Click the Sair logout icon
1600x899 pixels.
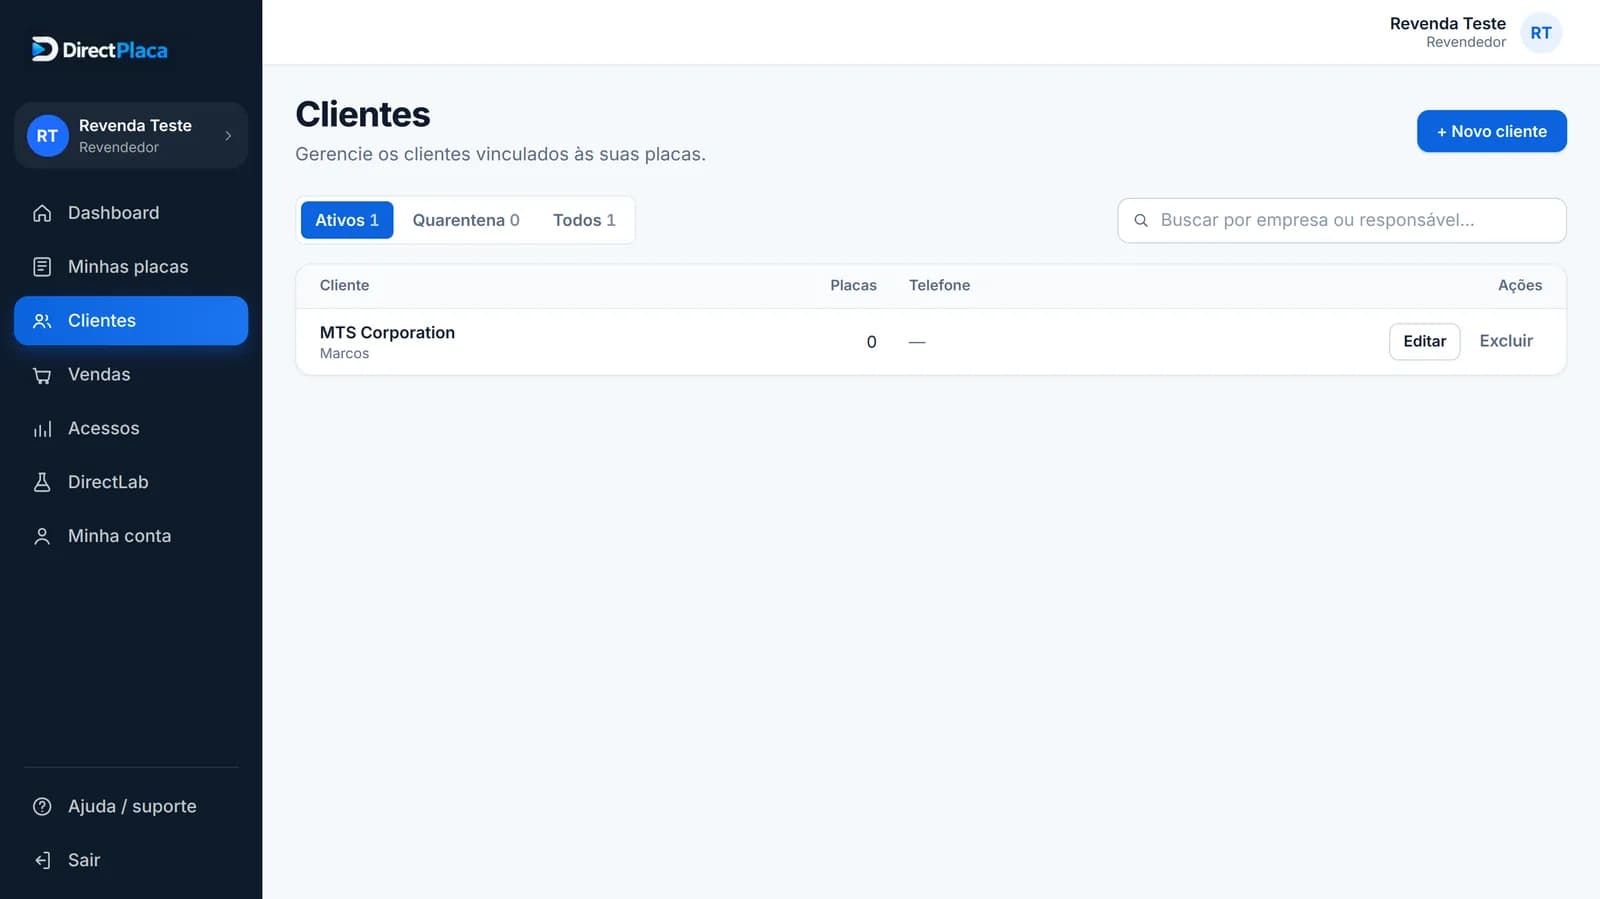(x=42, y=860)
